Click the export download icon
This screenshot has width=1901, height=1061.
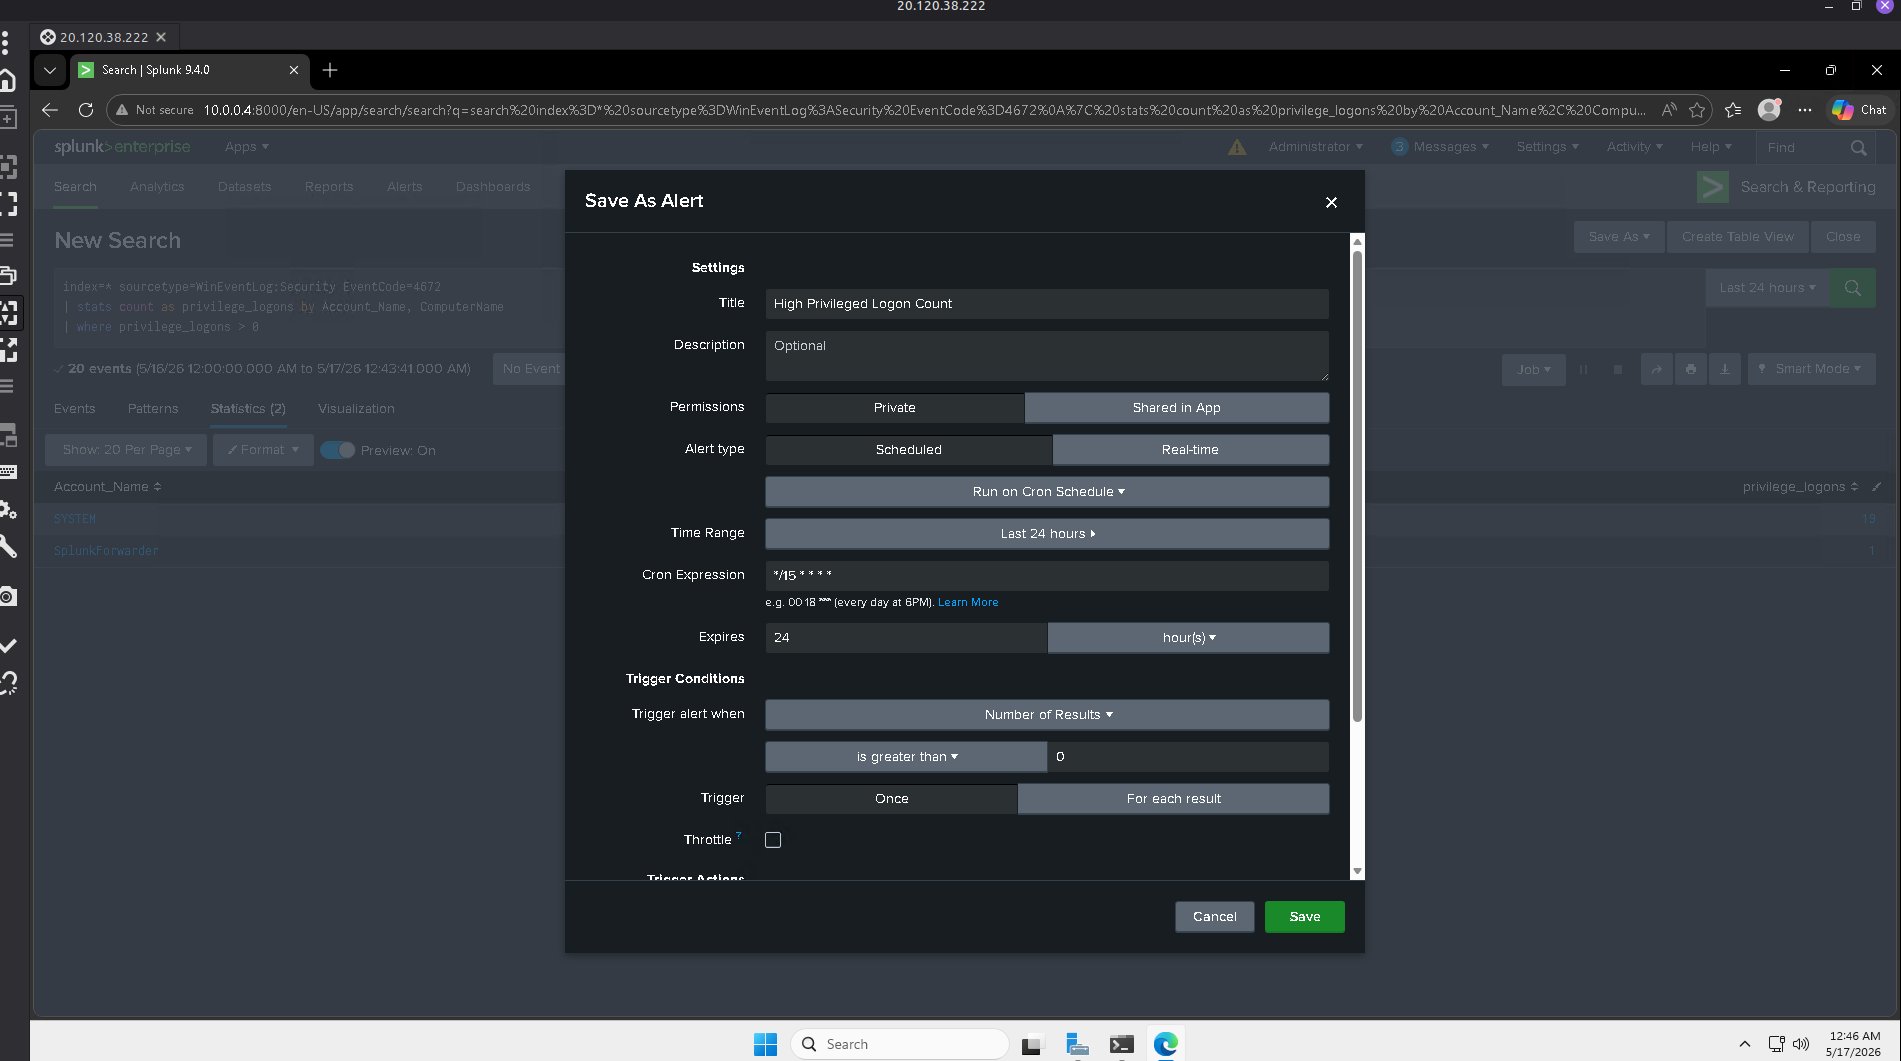1724,370
